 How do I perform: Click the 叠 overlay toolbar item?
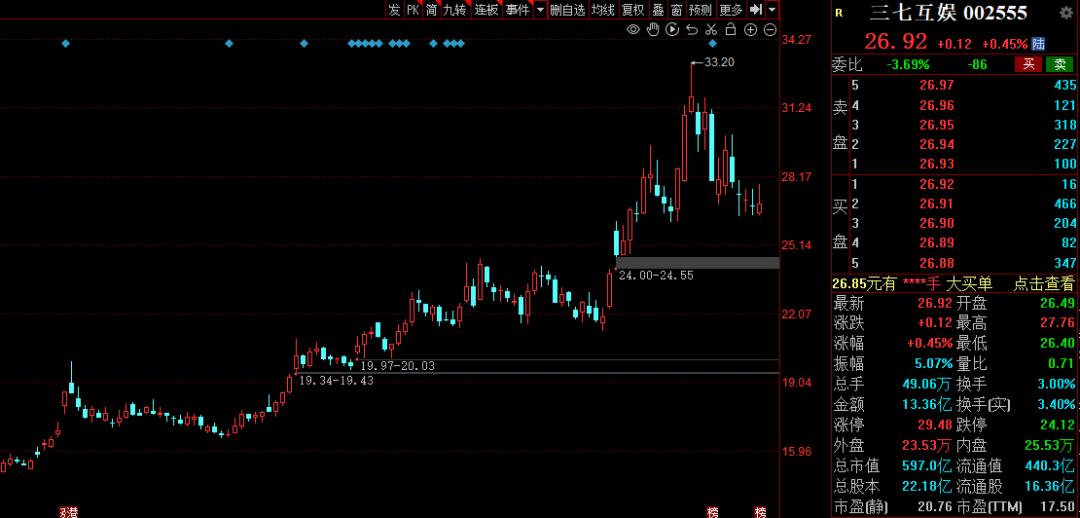658,10
